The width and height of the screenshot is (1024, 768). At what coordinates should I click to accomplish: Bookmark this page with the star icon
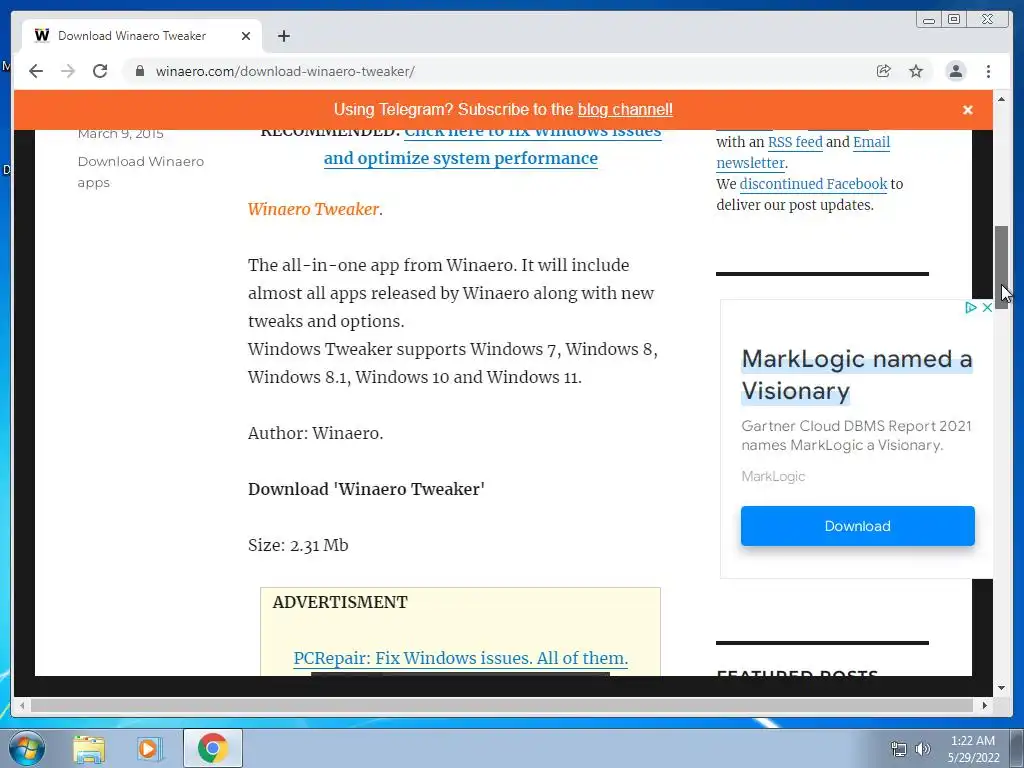[916, 71]
